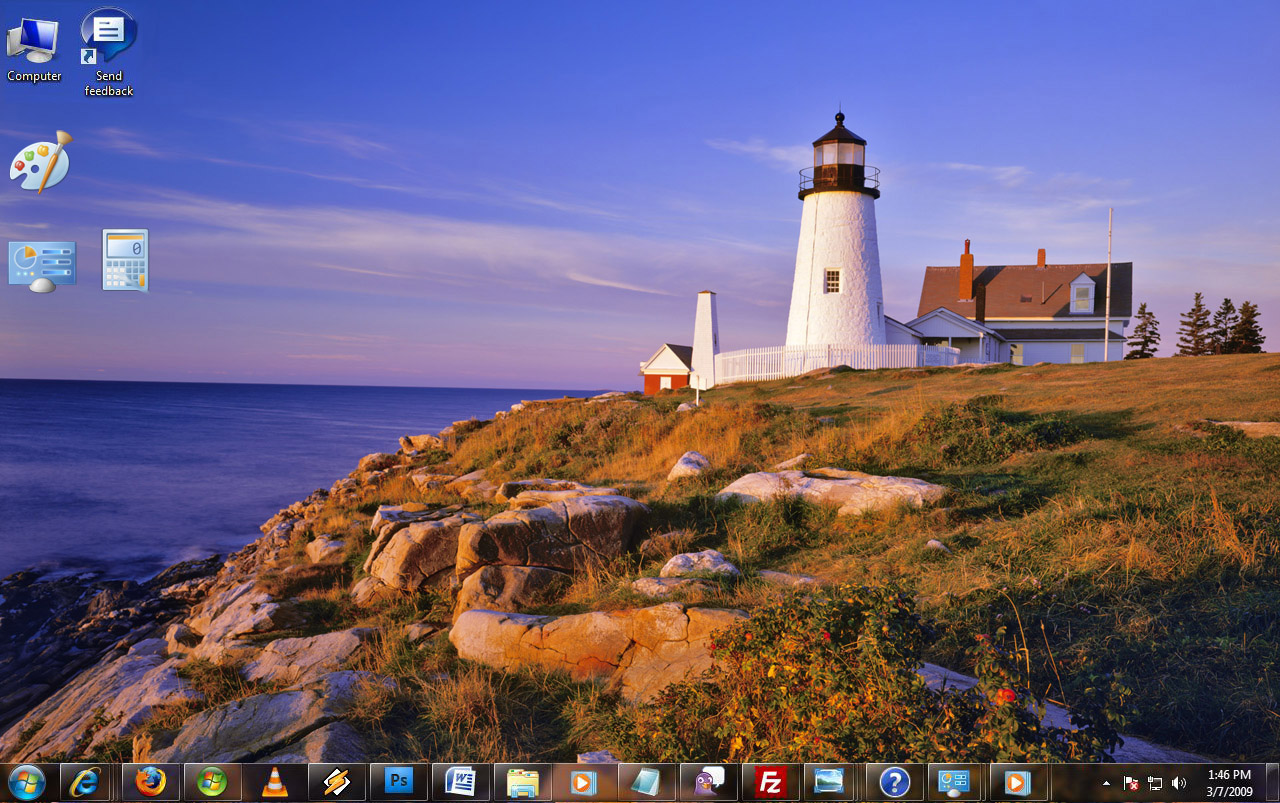Open the Help and Support question mark icon
Screen dimensions: 1280x803
point(894,781)
